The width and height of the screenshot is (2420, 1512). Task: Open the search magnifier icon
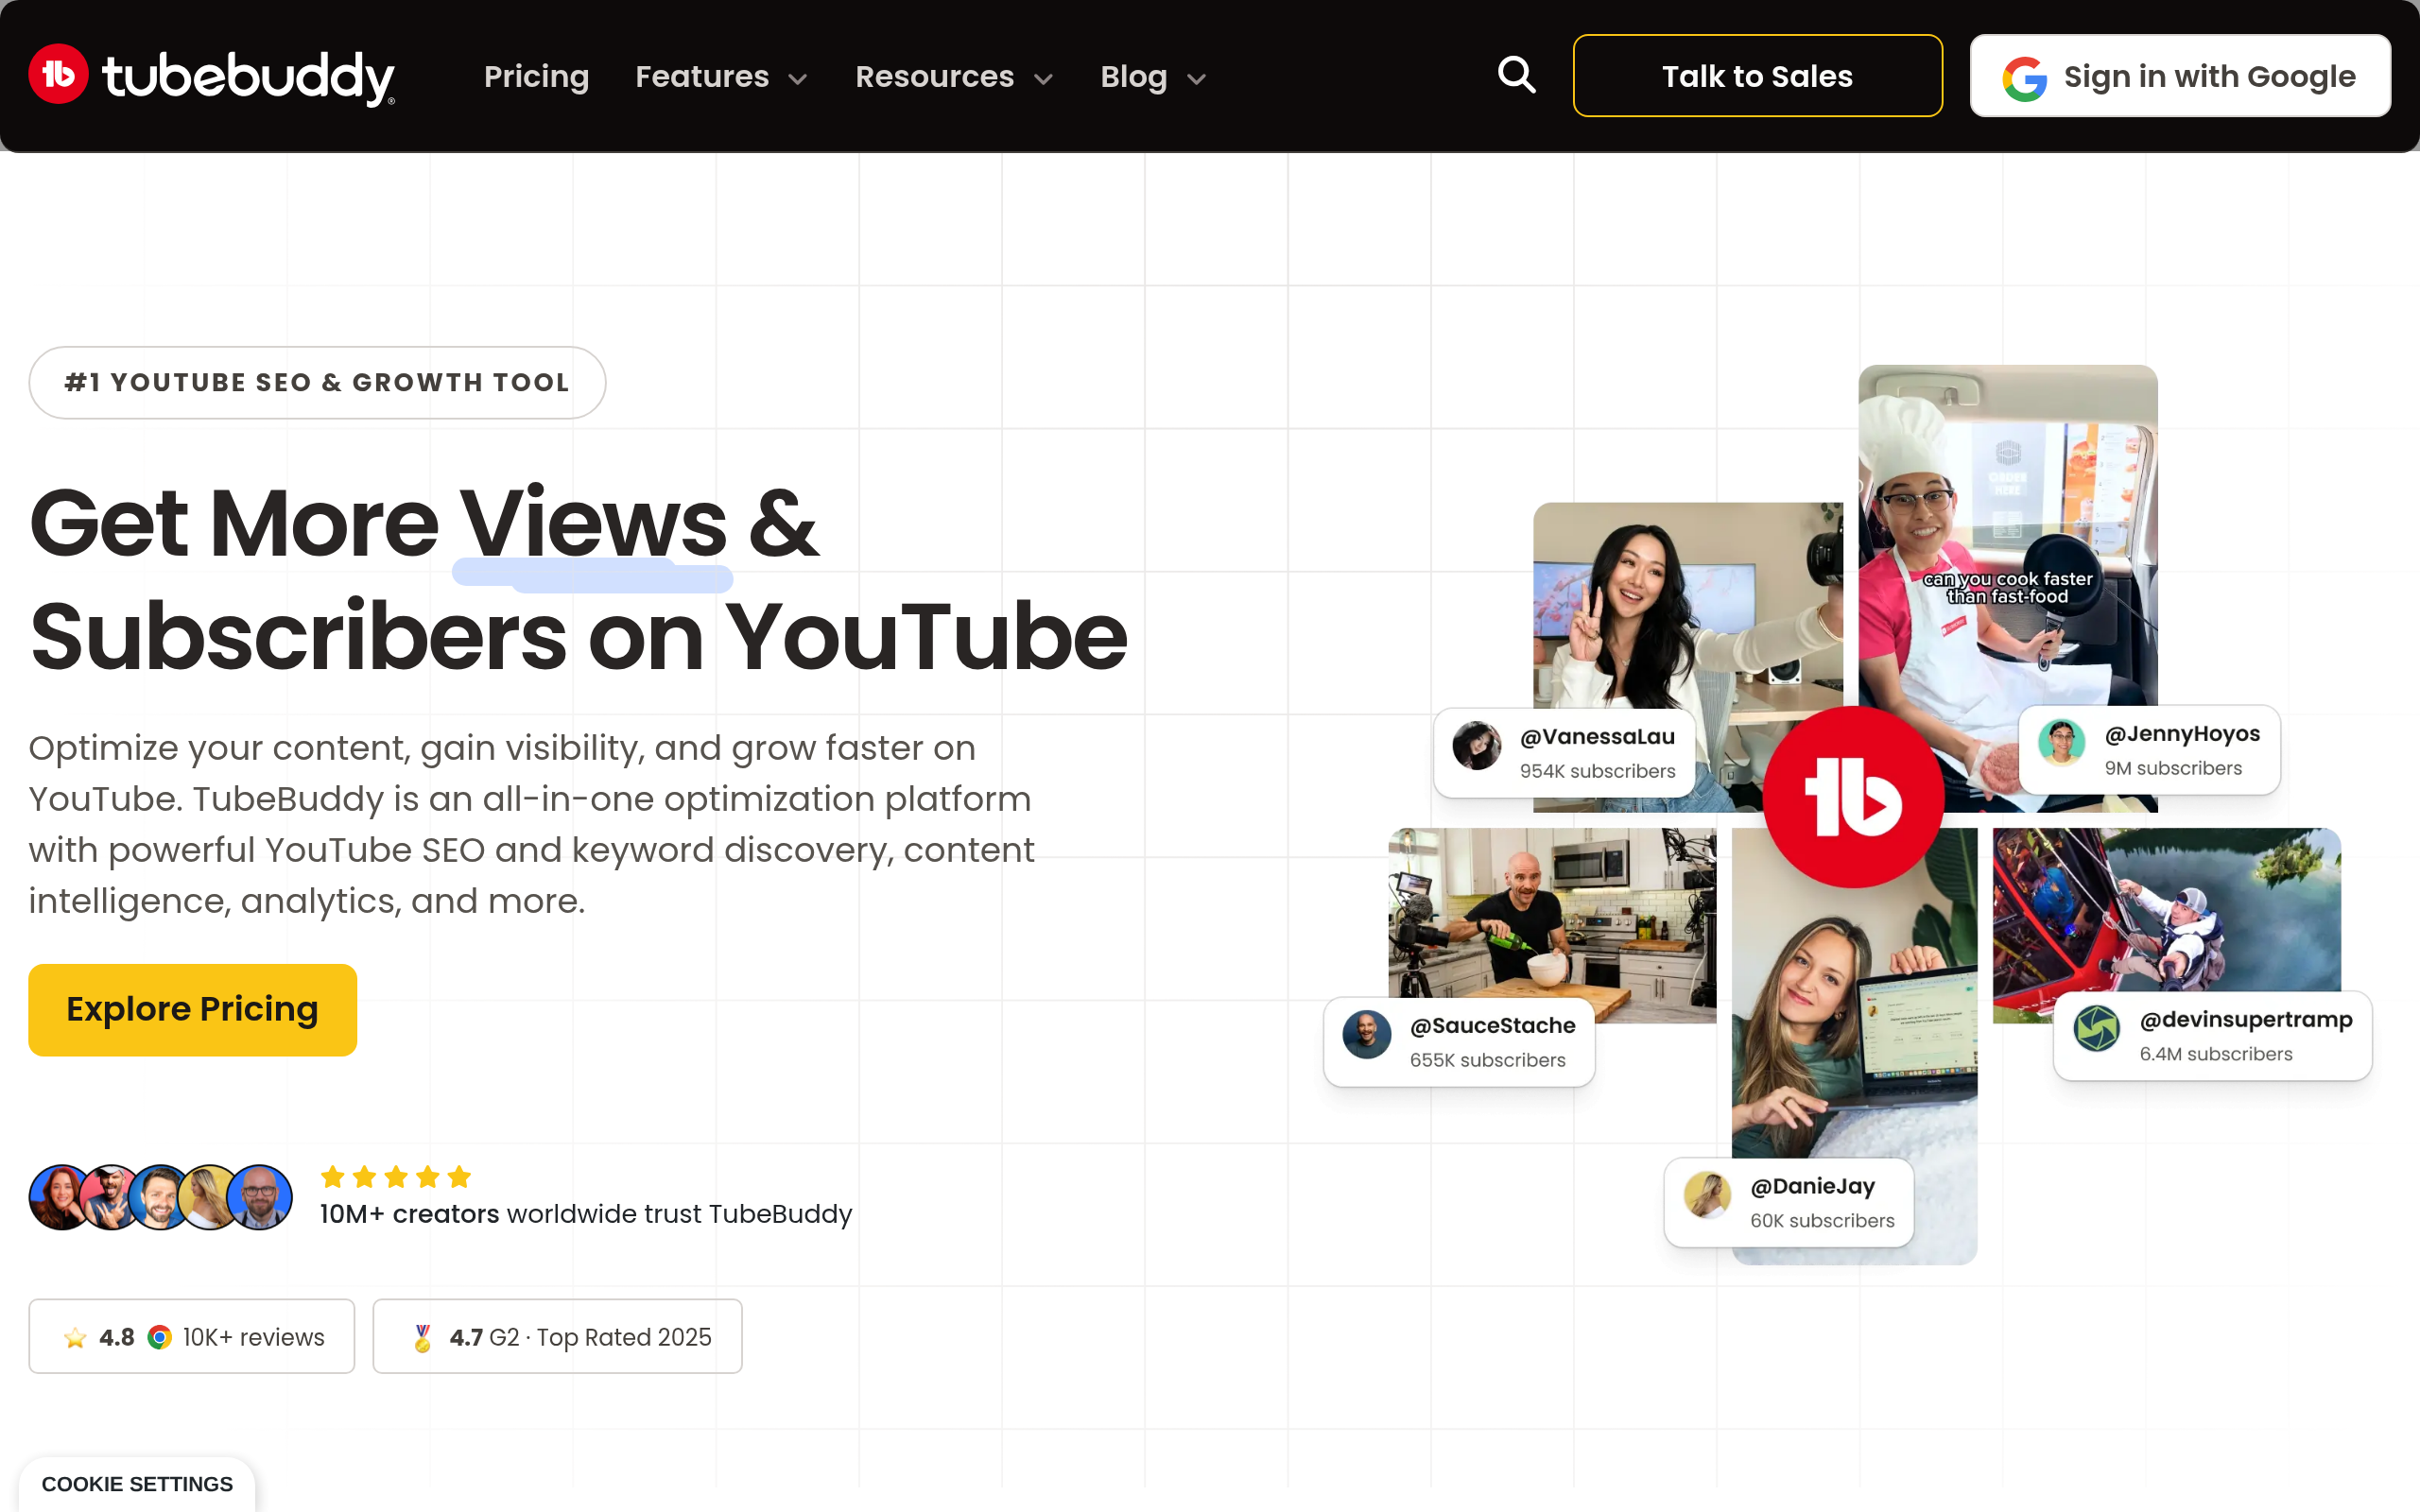1516,75
